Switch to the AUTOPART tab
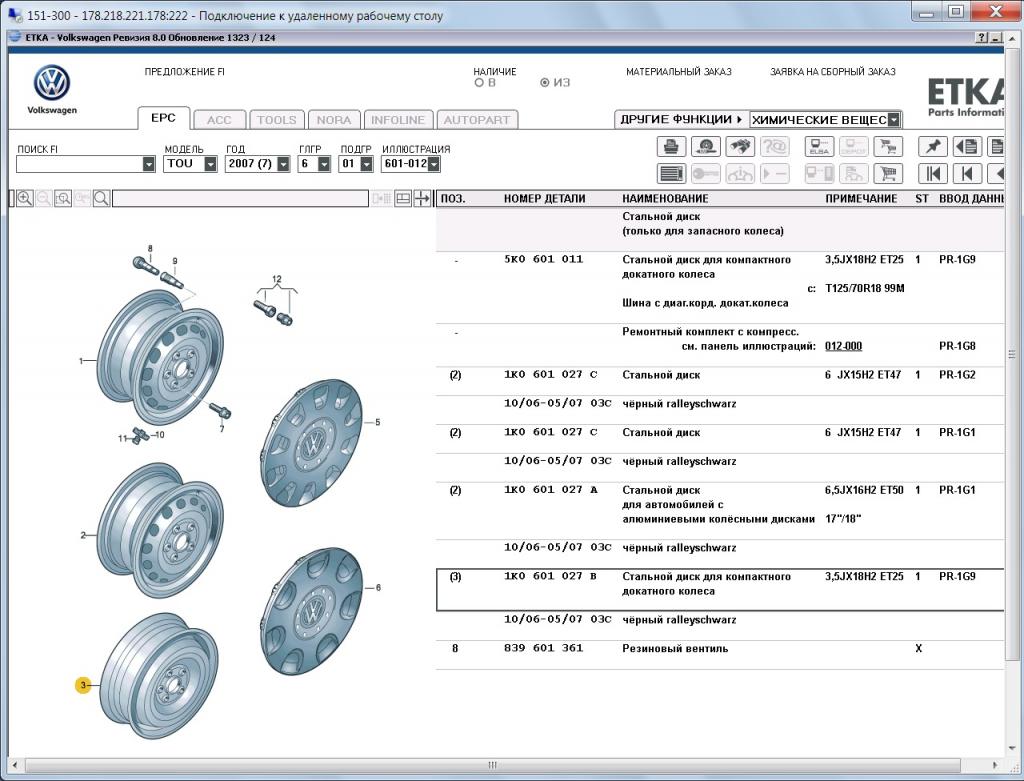The image size is (1024, 781). [477, 120]
